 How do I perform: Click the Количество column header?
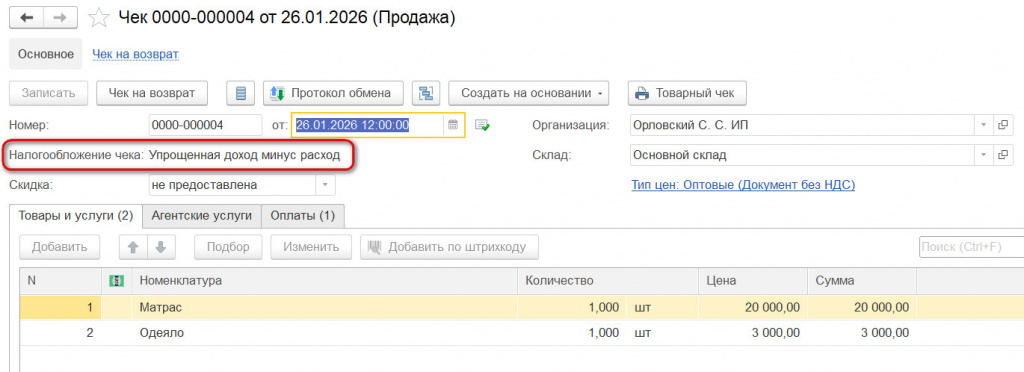(x=607, y=281)
